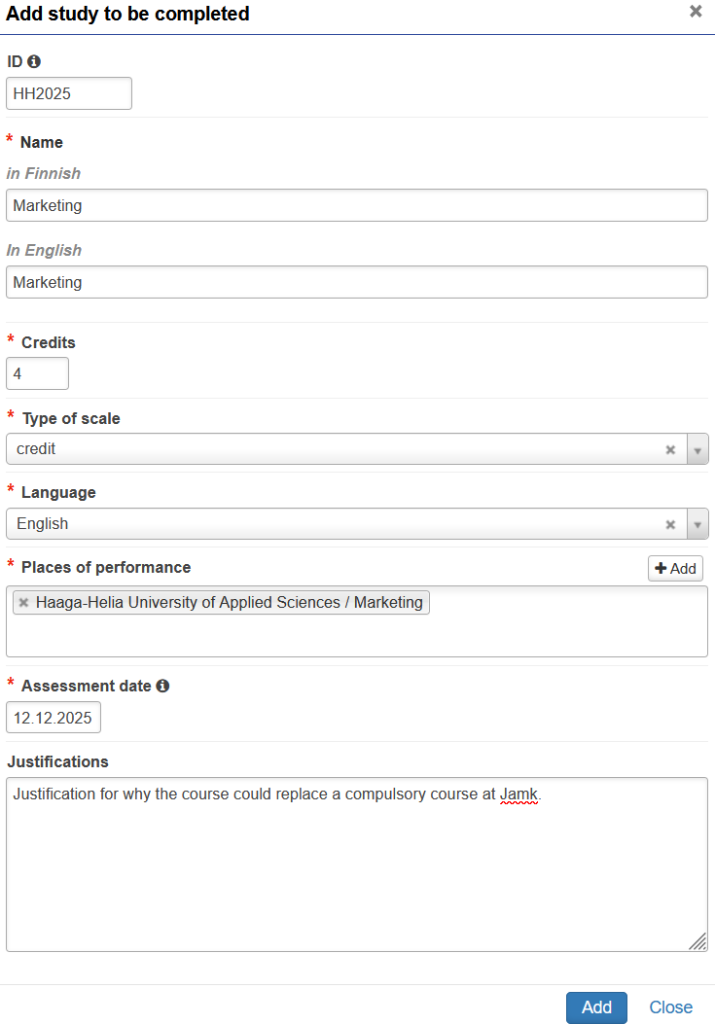
Task: Click the blue Add button
Action: [596, 1007]
